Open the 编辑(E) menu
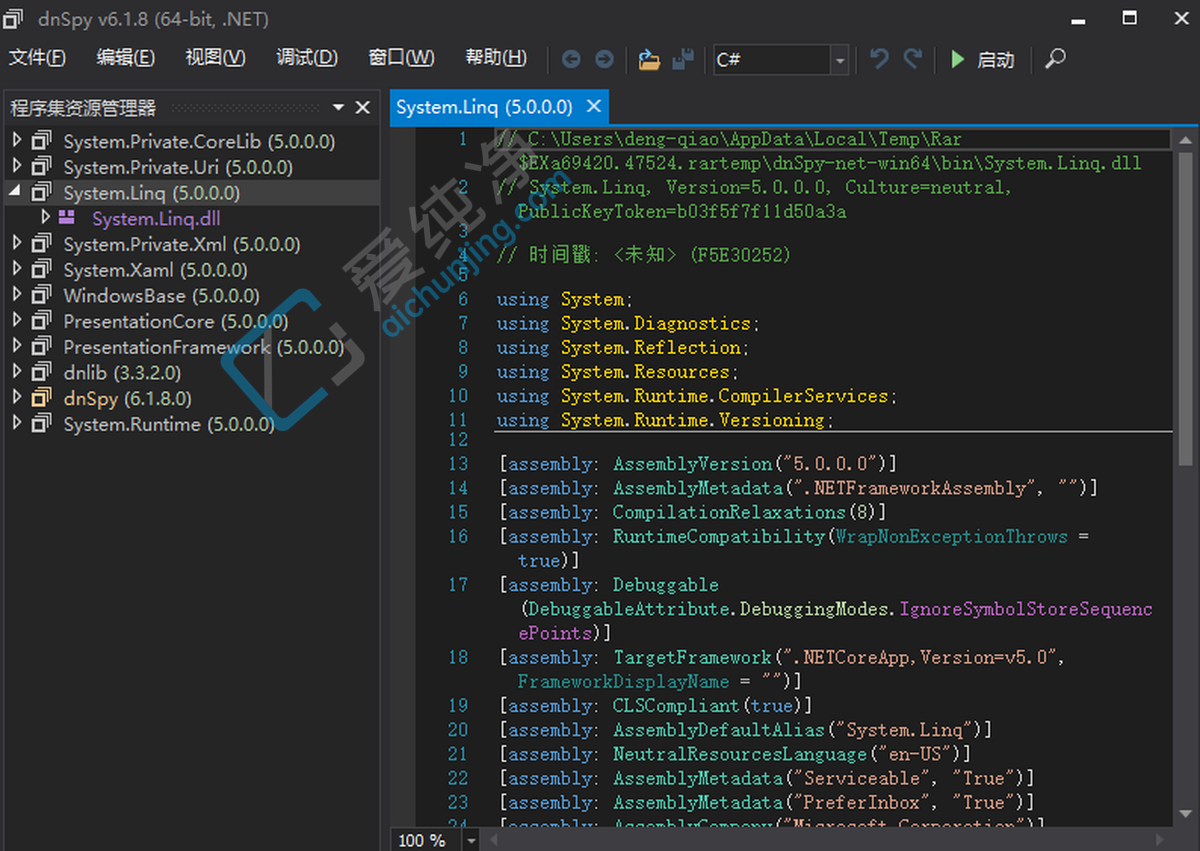 click(125, 58)
